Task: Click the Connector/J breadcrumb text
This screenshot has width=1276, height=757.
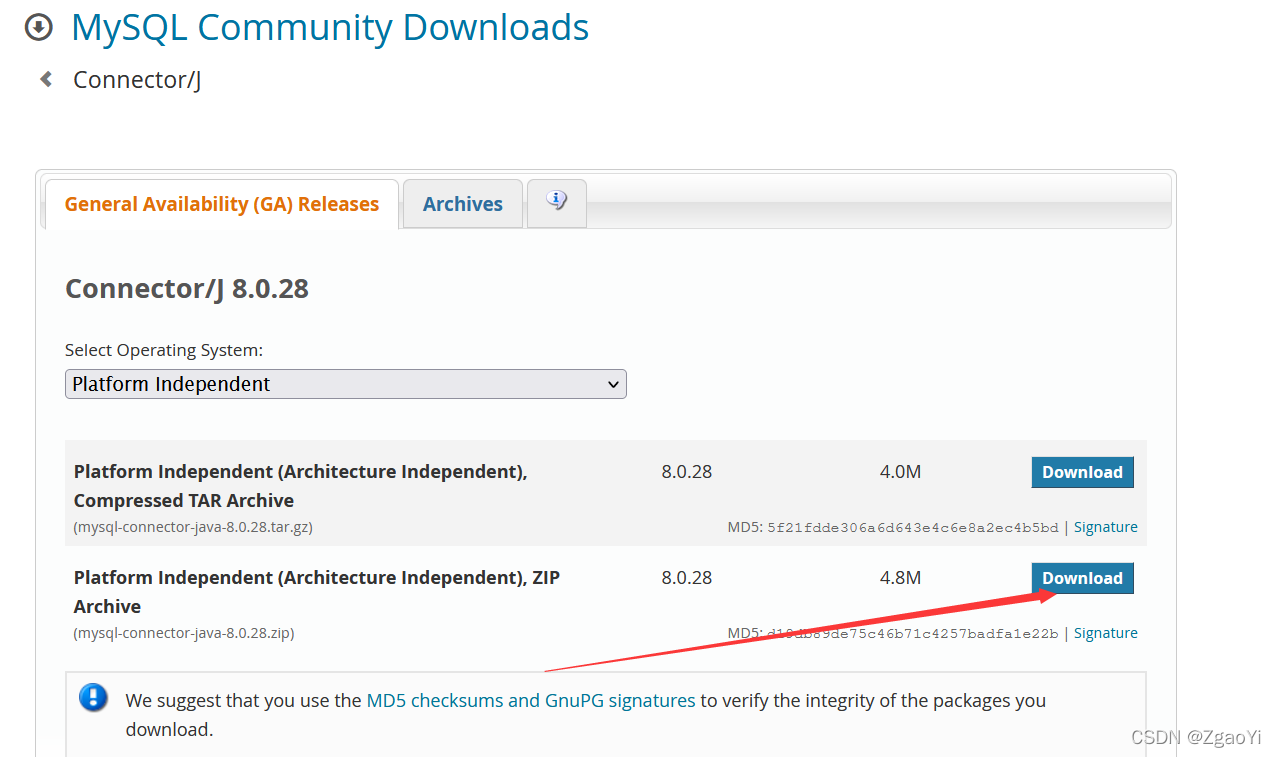Action: click(x=137, y=80)
